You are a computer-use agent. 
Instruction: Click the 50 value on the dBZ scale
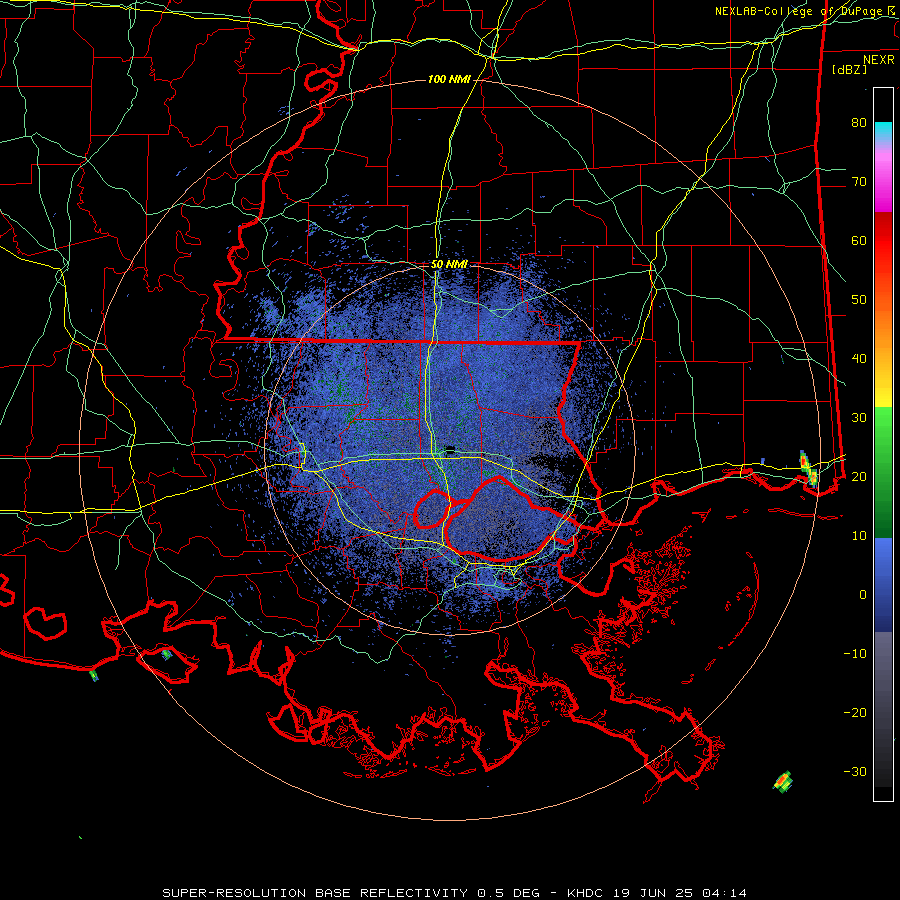tap(859, 300)
